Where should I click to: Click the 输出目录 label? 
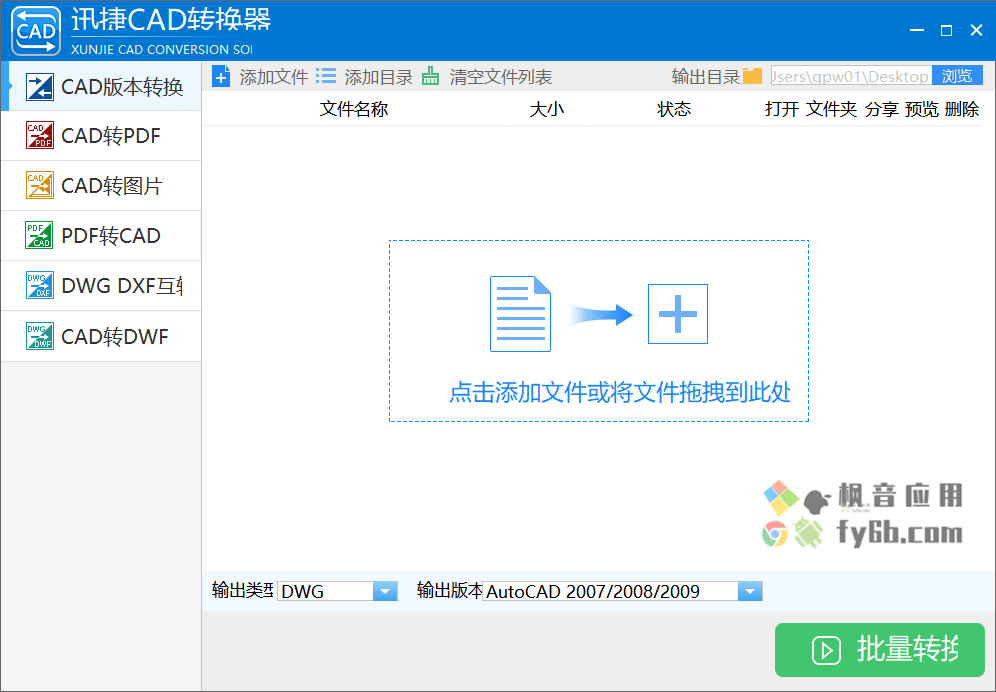706,77
